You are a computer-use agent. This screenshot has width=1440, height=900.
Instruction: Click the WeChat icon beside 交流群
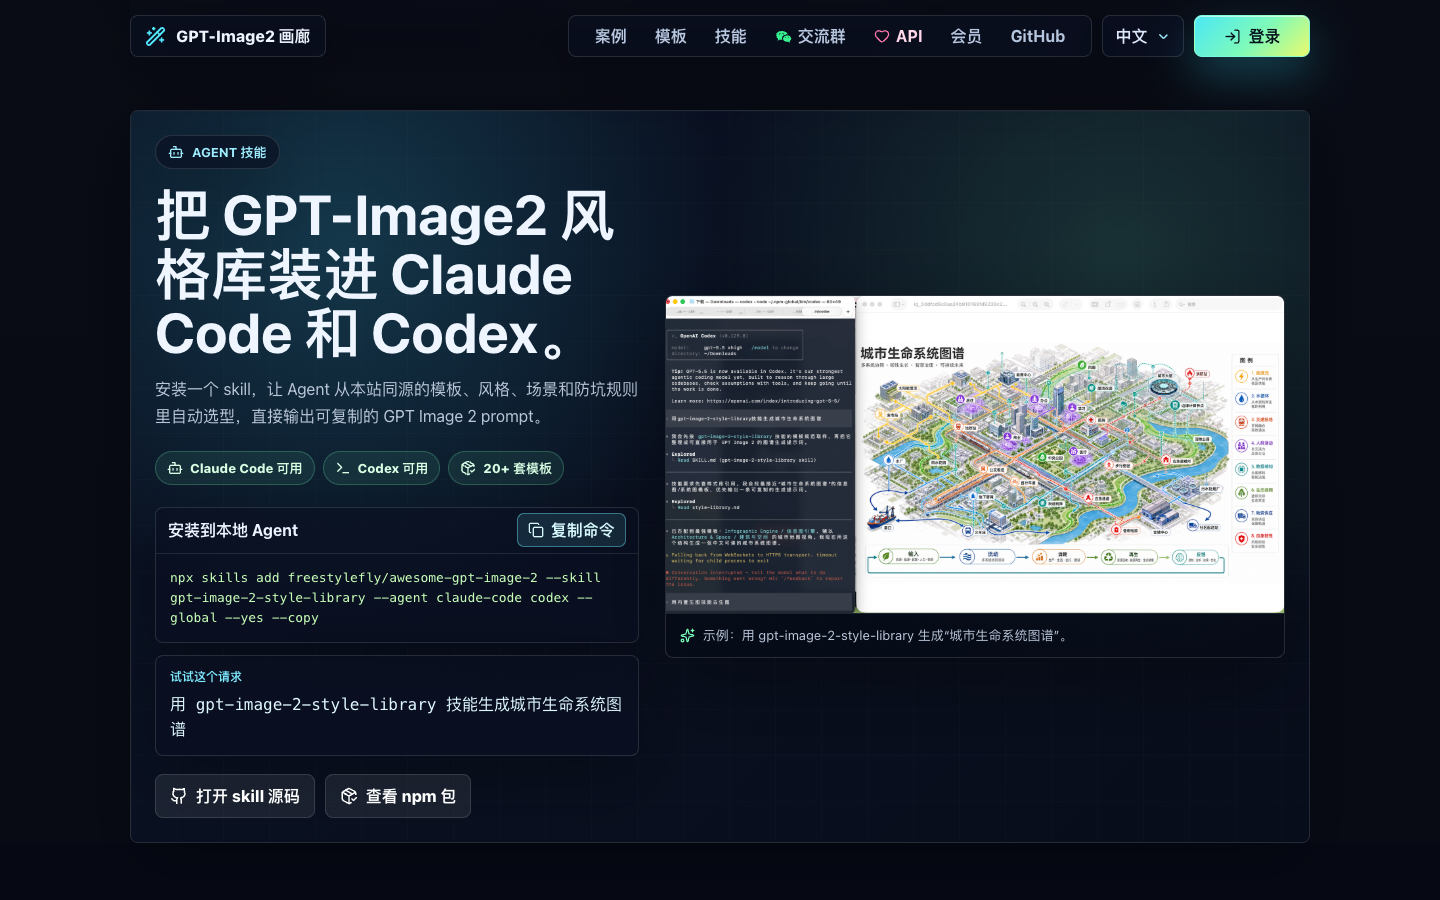783,36
